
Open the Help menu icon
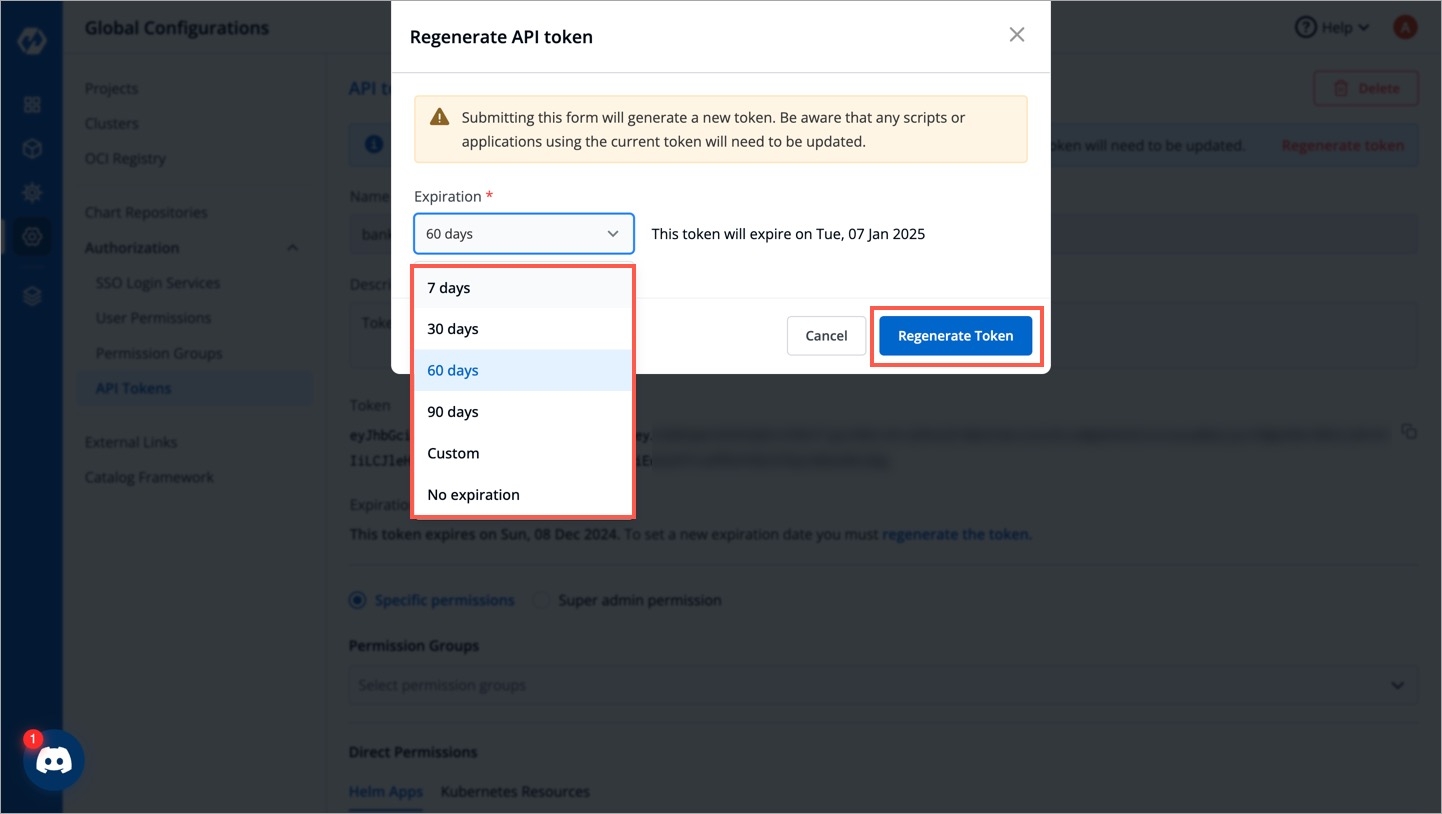(1306, 27)
